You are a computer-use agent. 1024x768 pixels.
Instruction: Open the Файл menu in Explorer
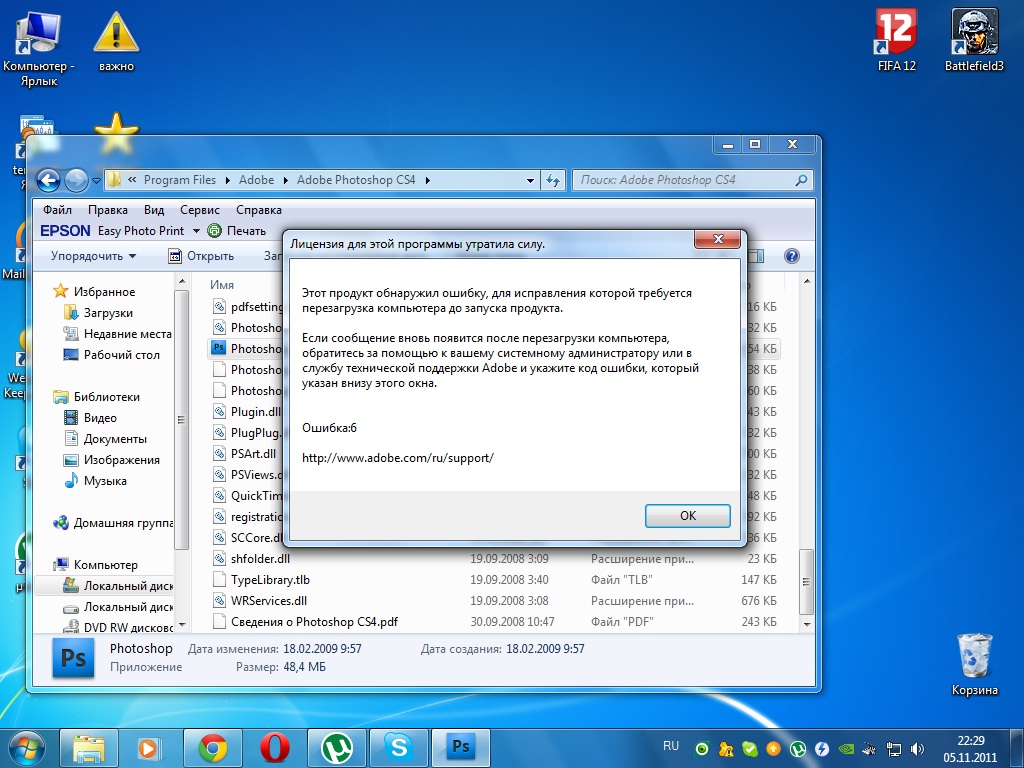(57, 210)
